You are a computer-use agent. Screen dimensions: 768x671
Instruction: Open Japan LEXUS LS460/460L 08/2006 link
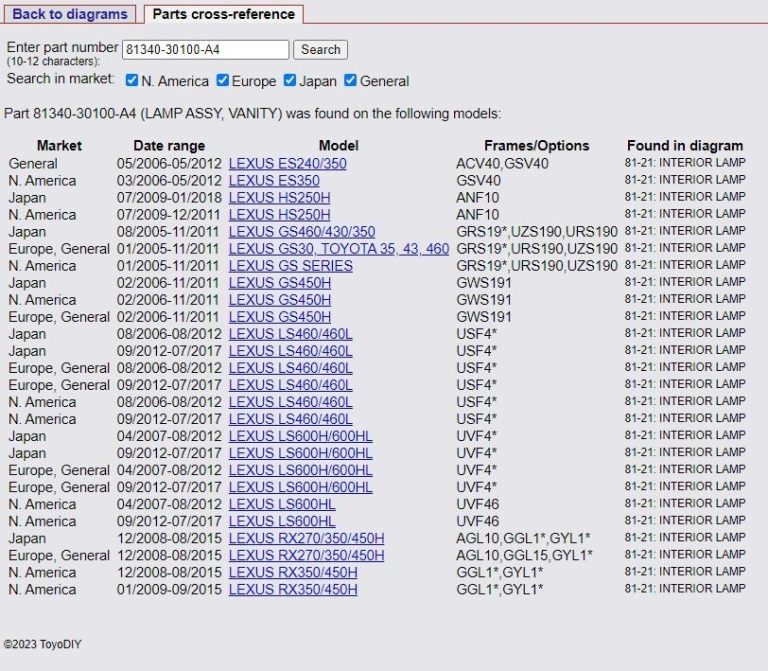pos(290,334)
